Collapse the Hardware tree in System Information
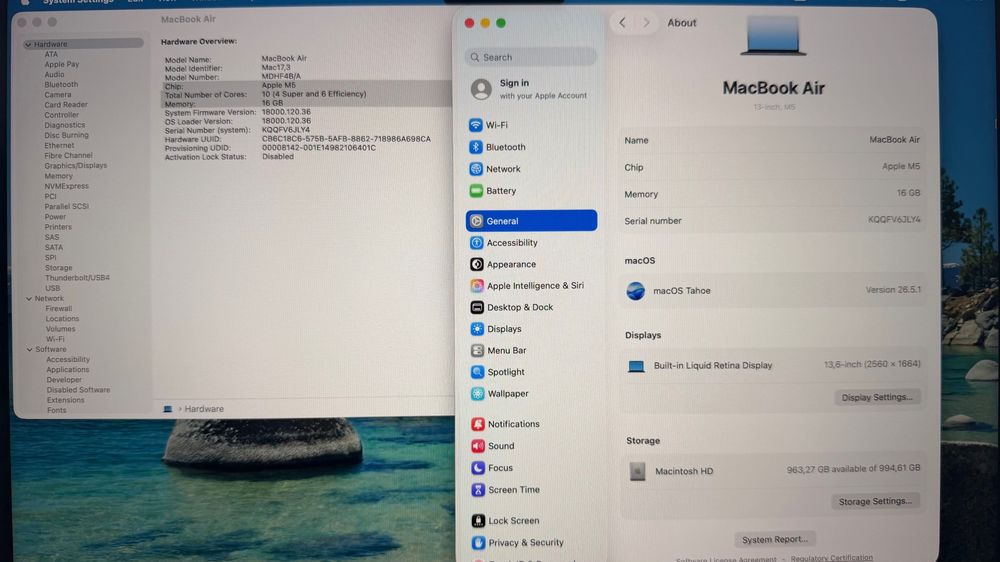 click(x=28, y=45)
